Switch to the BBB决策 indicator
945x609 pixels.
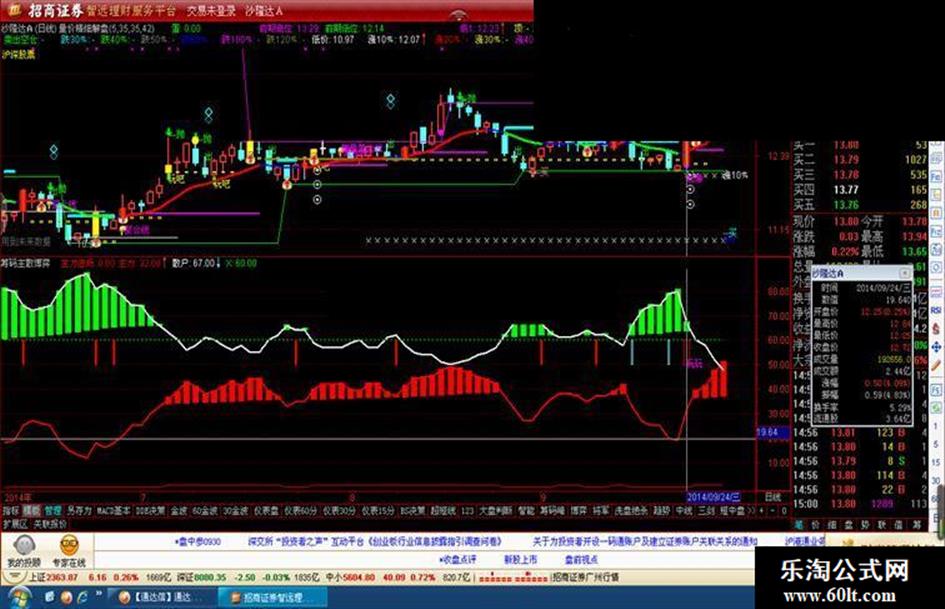(150, 511)
